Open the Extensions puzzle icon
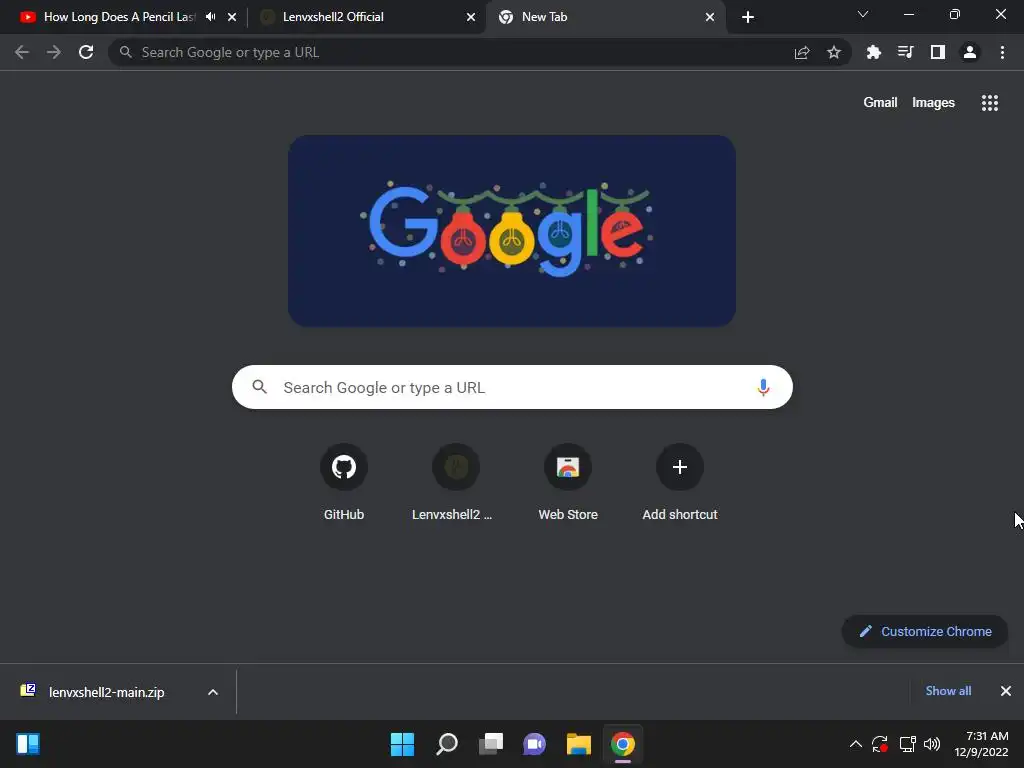Image resolution: width=1024 pixels, height=768 pixels. [874, 52]
